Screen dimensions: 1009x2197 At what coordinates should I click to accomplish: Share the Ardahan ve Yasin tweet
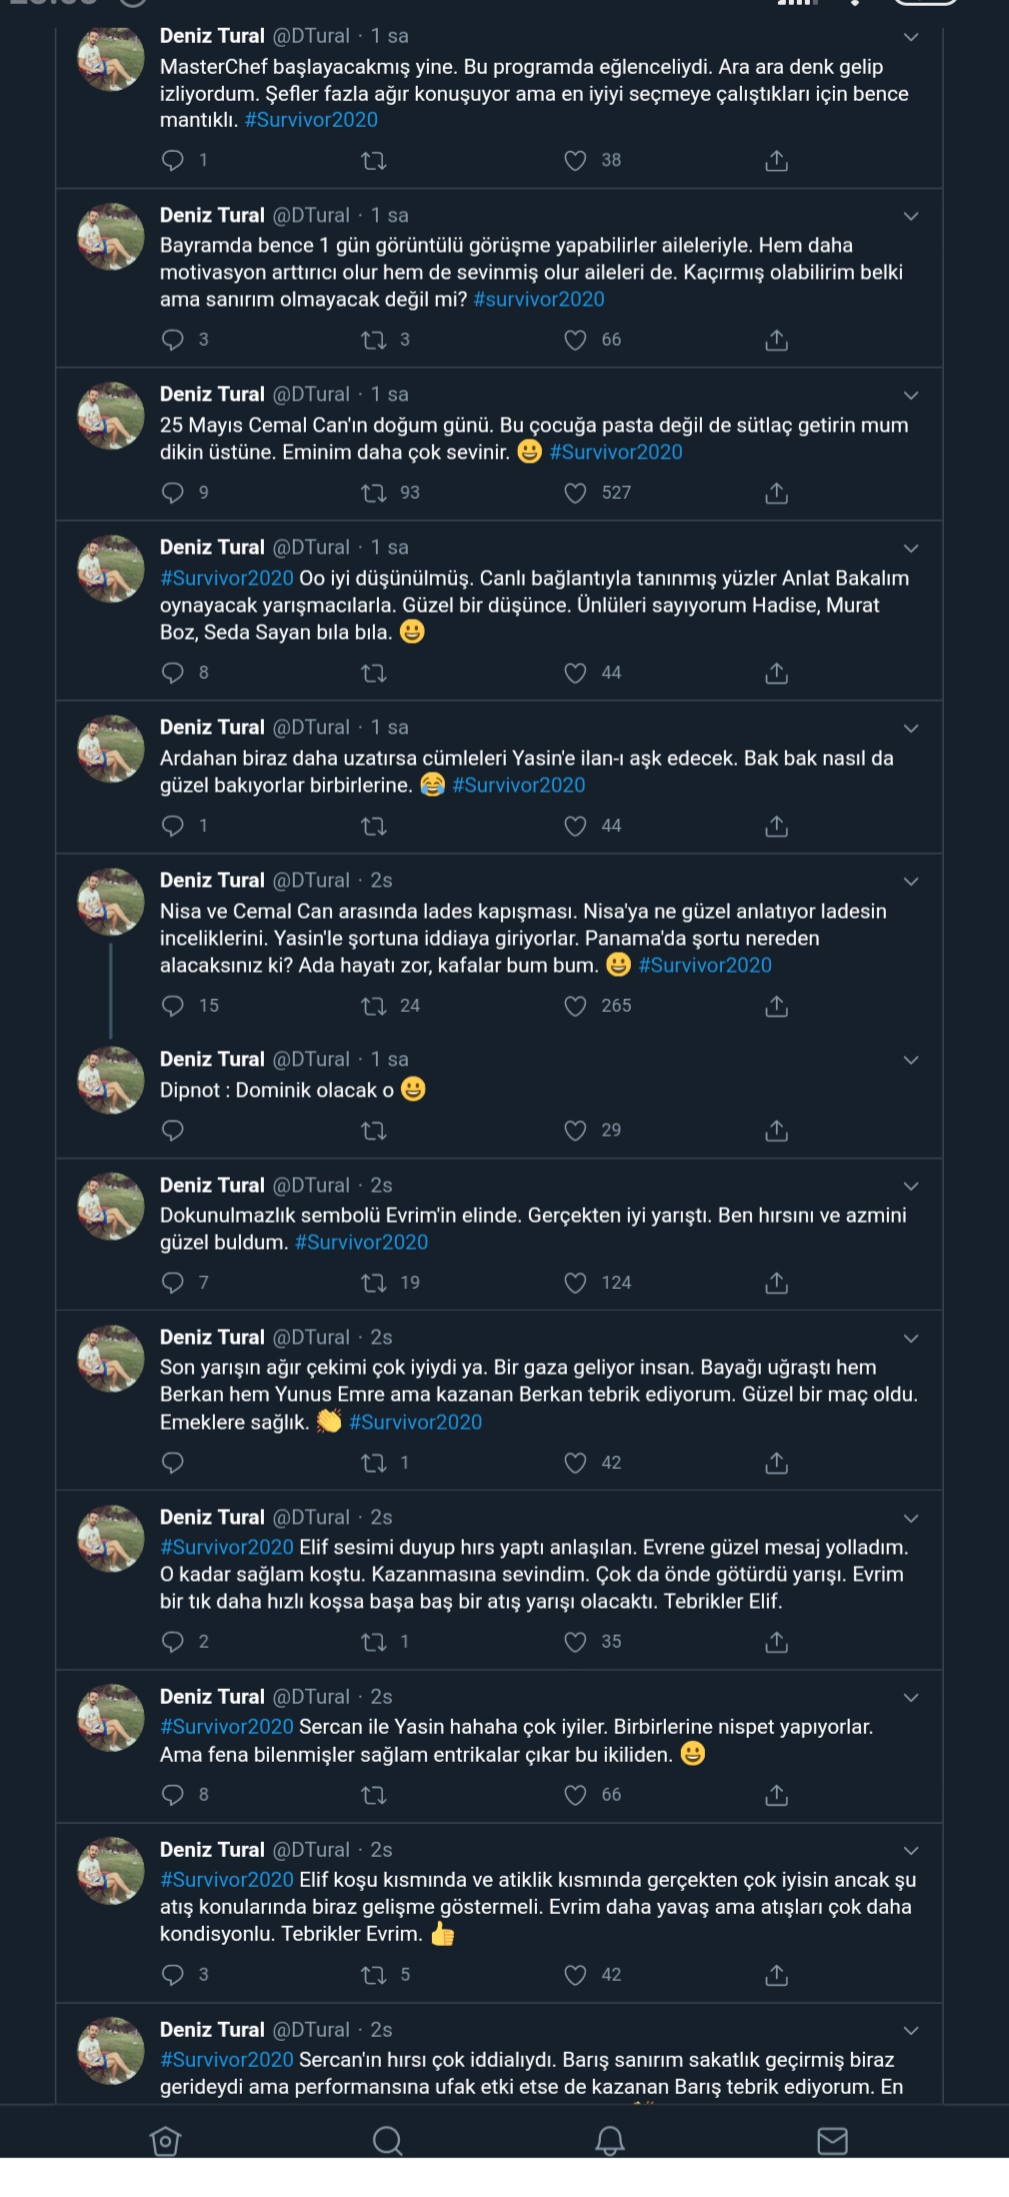point(776,826)
